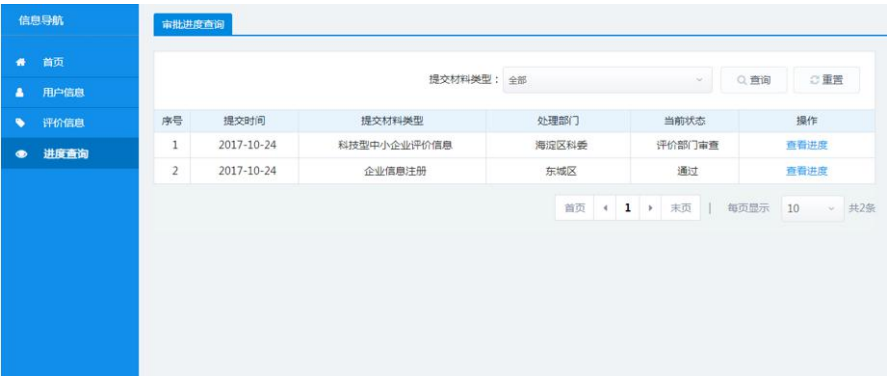Click the eye icon beside 进度查询
Viewport: 891px width, 379px height.
click(21, 153)
